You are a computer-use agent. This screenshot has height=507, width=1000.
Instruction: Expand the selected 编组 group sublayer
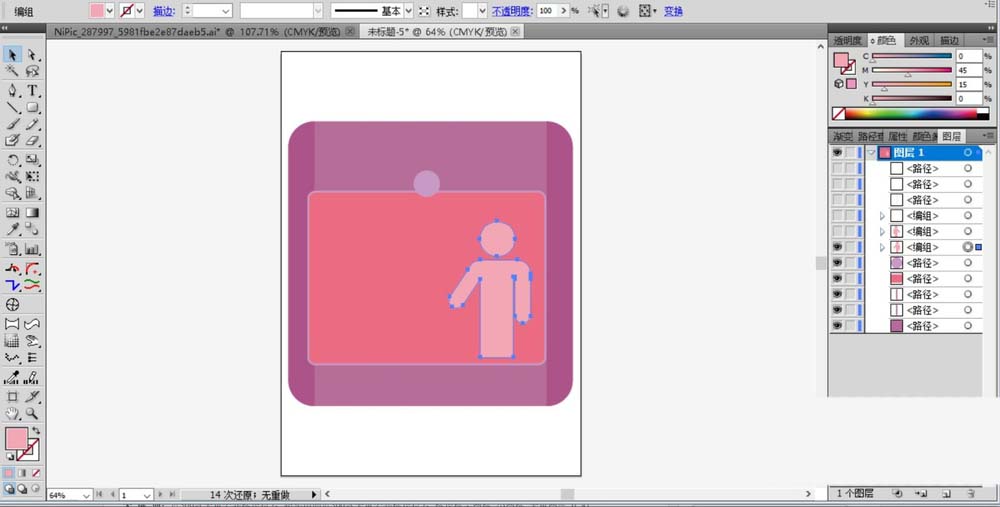click(x=881, y=247)
